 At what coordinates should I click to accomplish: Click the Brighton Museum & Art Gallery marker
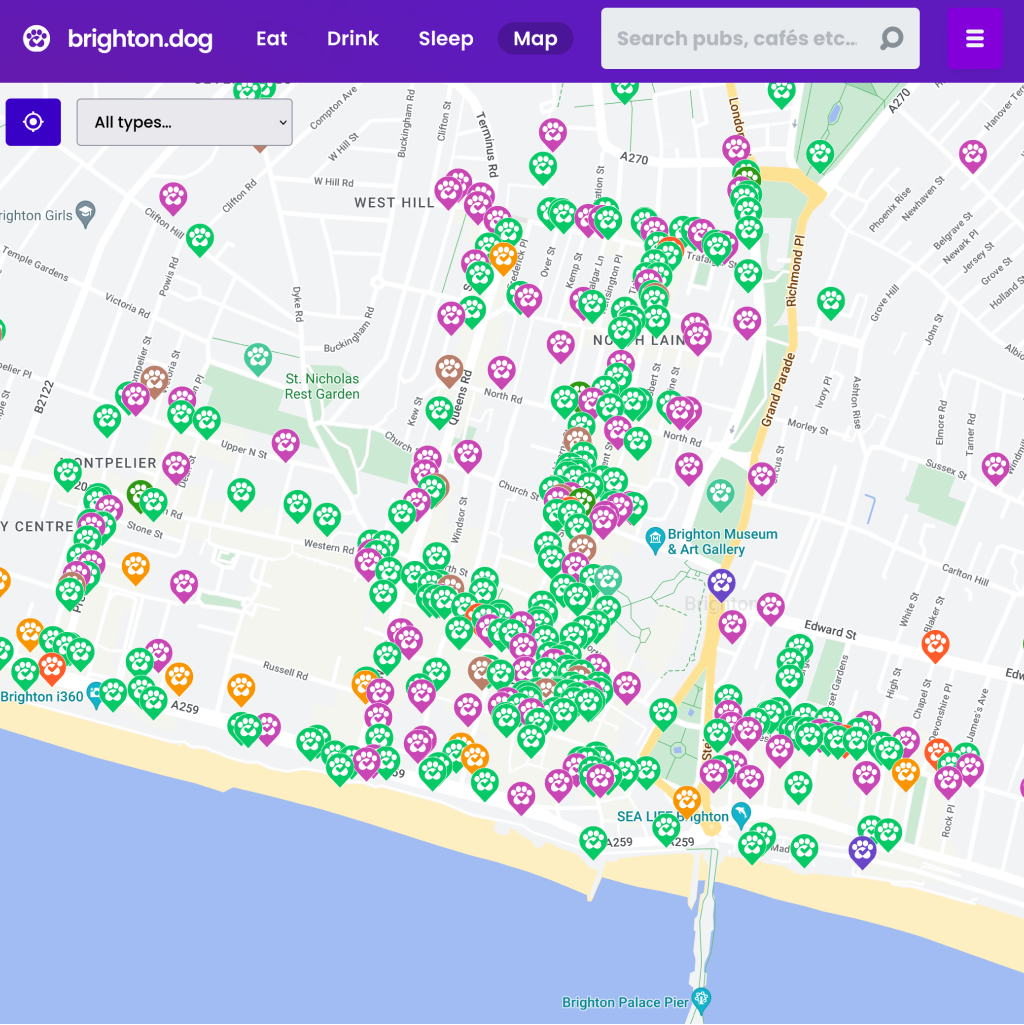point(655,541)
